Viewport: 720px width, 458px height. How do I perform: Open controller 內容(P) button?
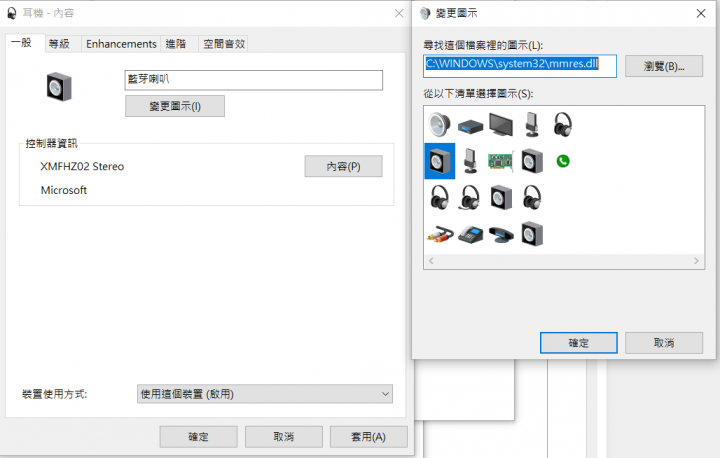(343, 166)
